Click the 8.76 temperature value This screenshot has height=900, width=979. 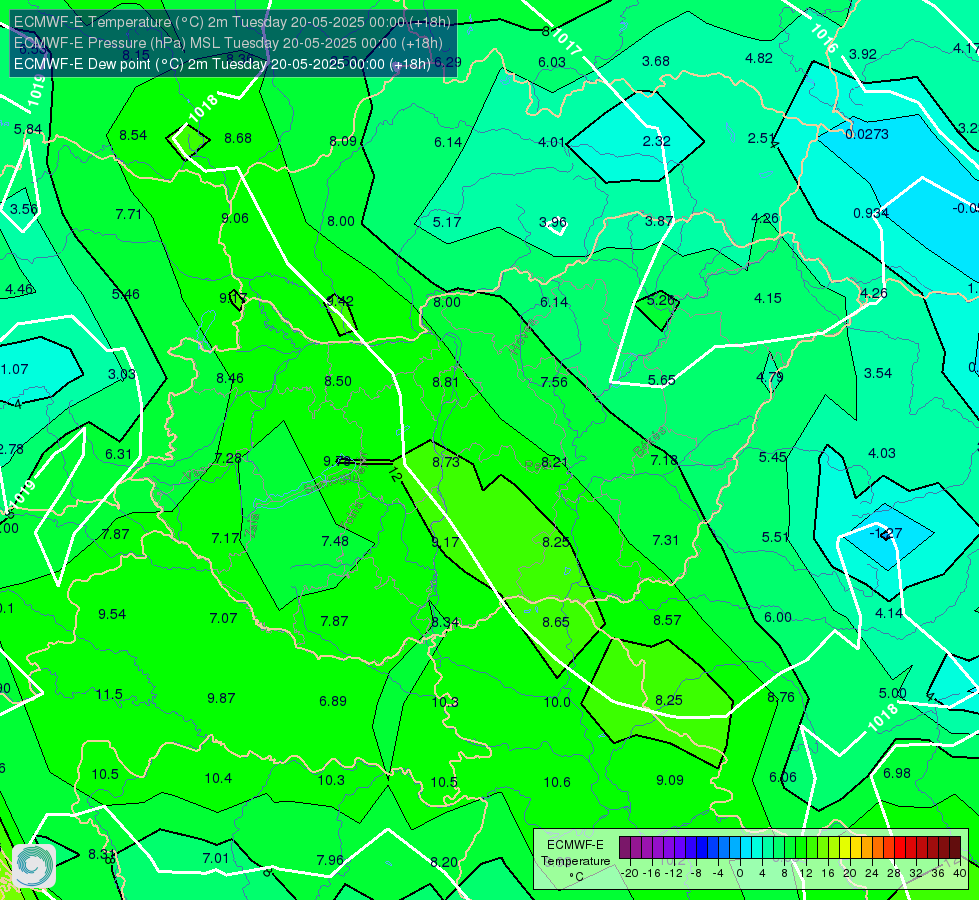tap(780, 697)
